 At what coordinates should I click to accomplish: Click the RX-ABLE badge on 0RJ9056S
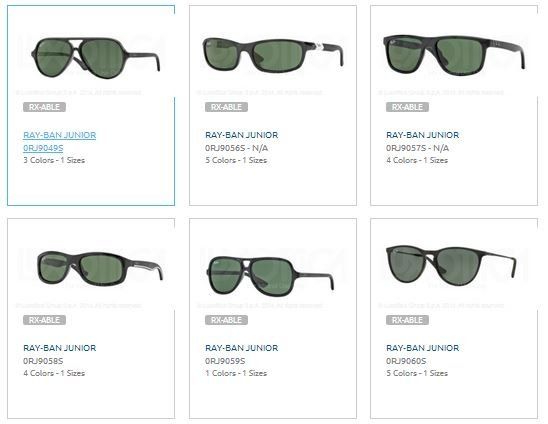[x=226, y=107]
